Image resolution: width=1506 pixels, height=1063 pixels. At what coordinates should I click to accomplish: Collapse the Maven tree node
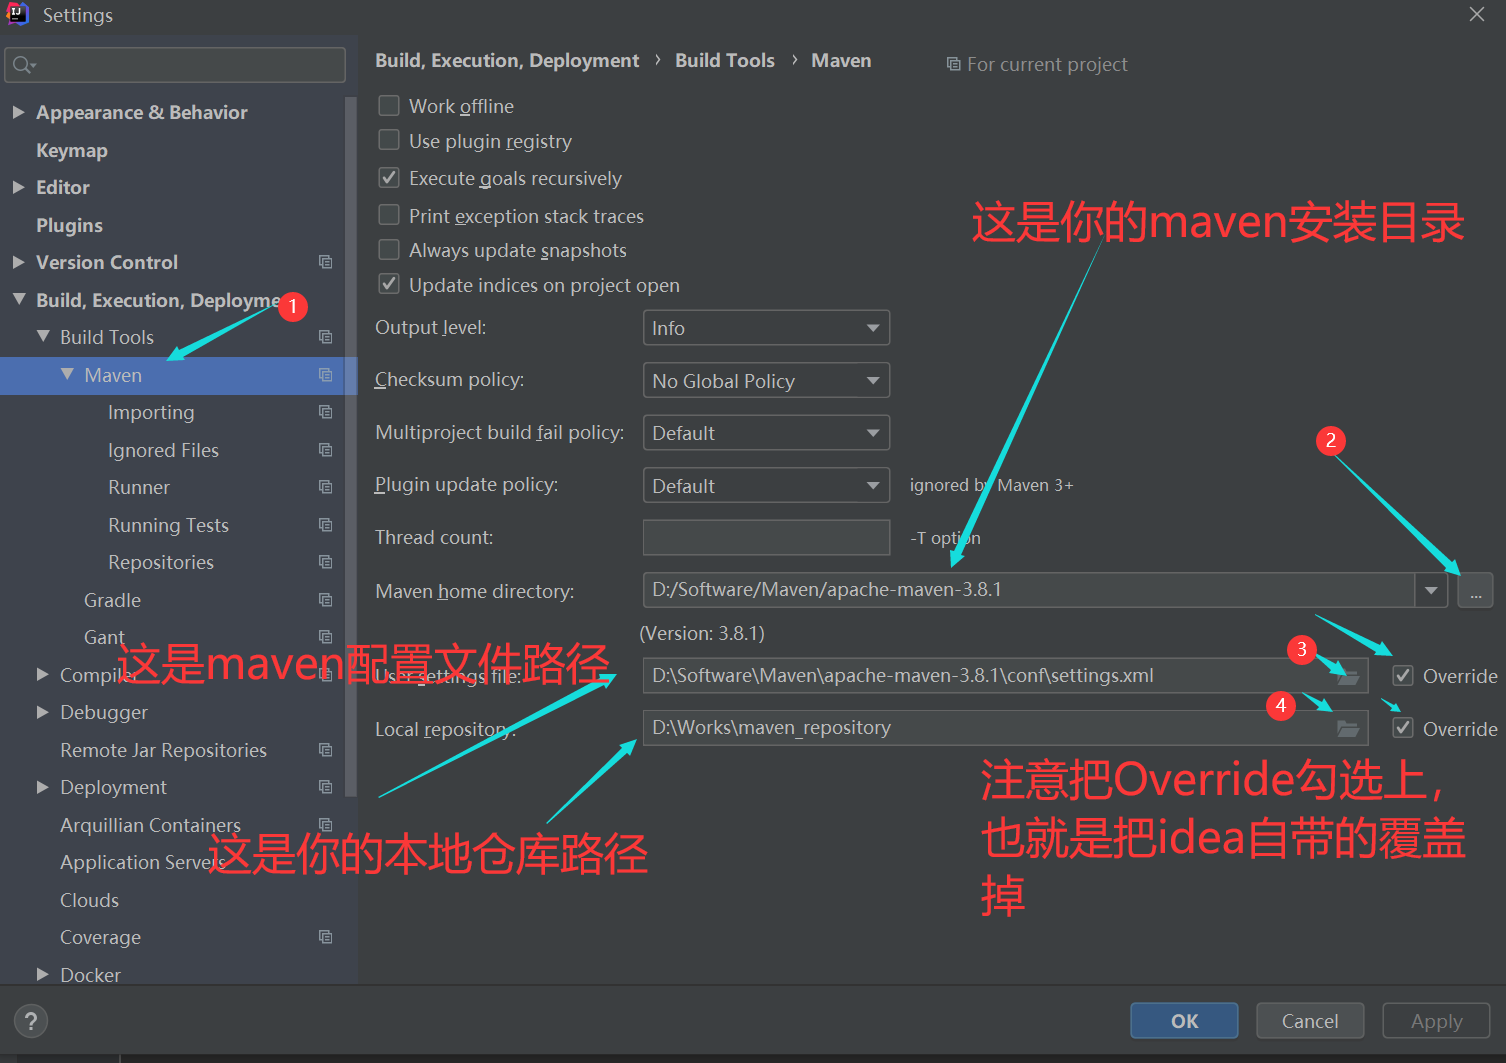pyautogui.click(x=67, y=374)
